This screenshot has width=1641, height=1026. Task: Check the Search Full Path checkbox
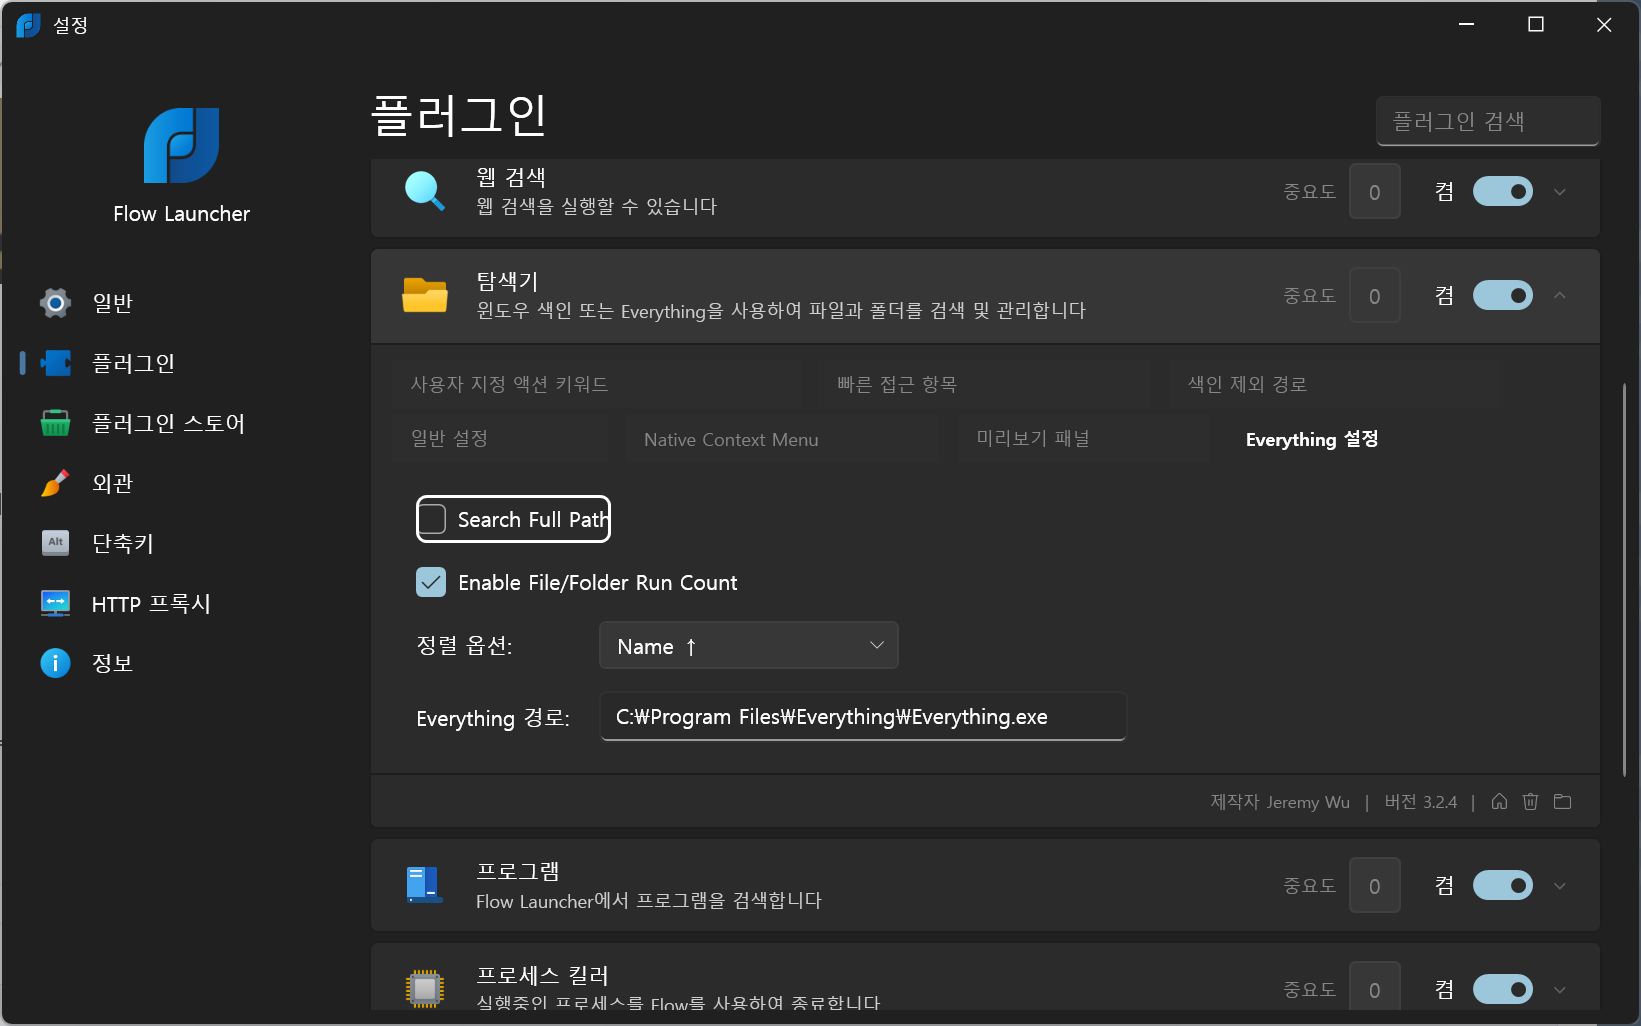click(432, 519)
